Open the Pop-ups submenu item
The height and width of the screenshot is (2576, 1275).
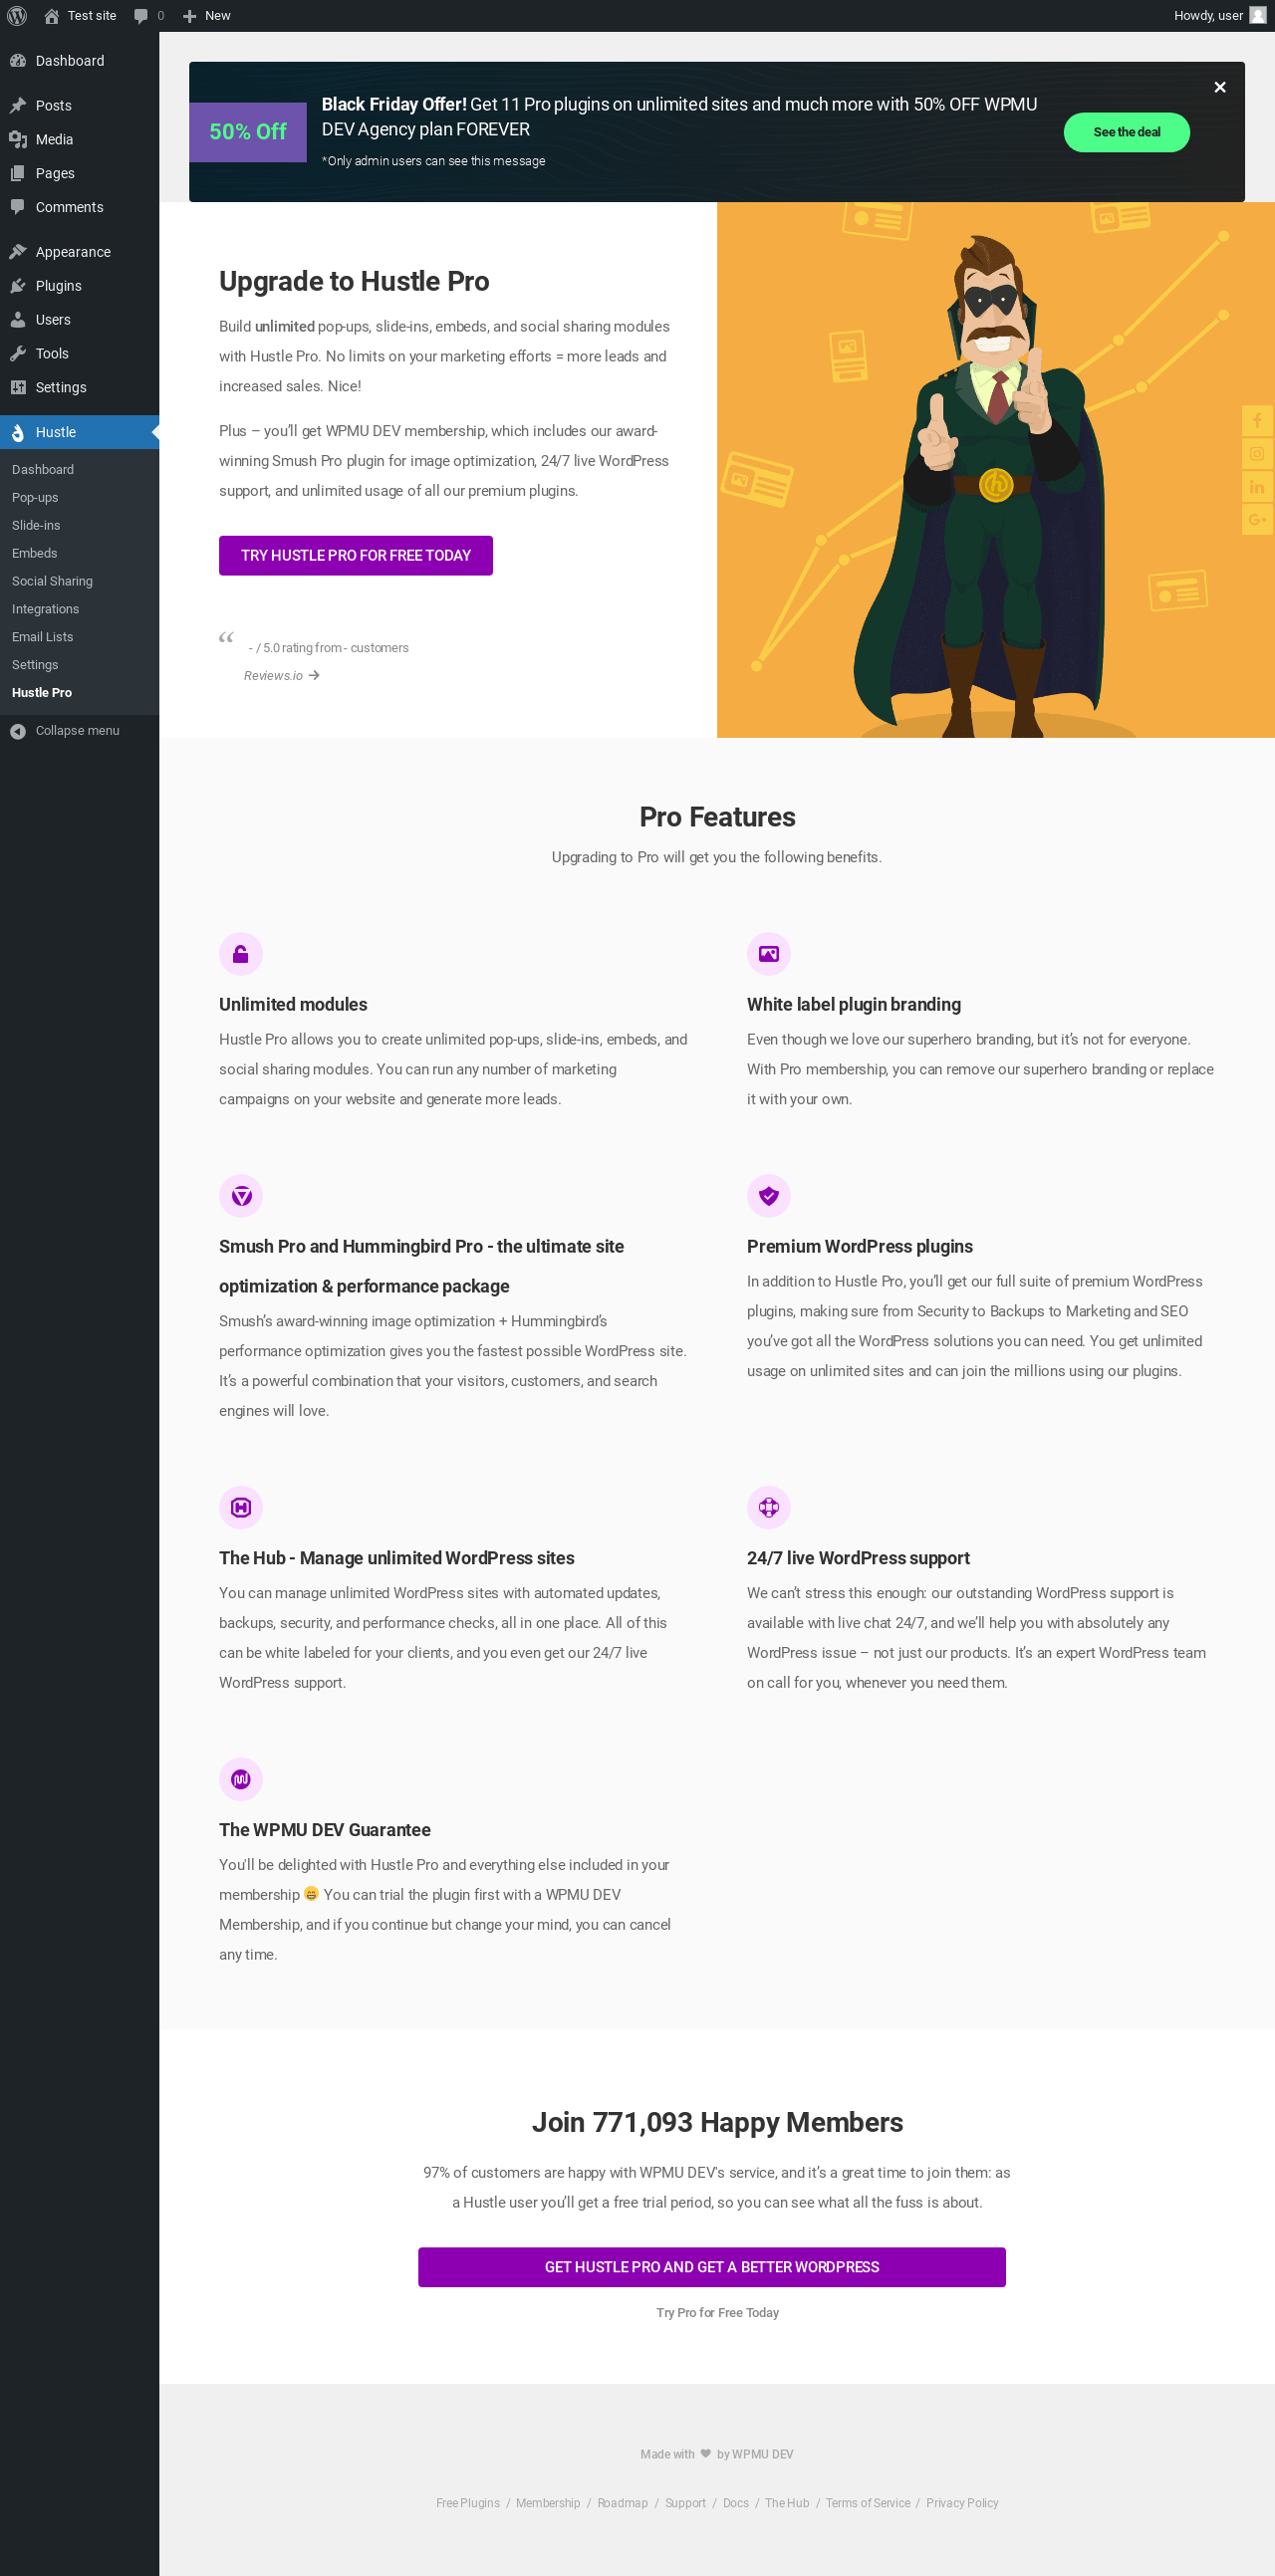pos(35,498)
